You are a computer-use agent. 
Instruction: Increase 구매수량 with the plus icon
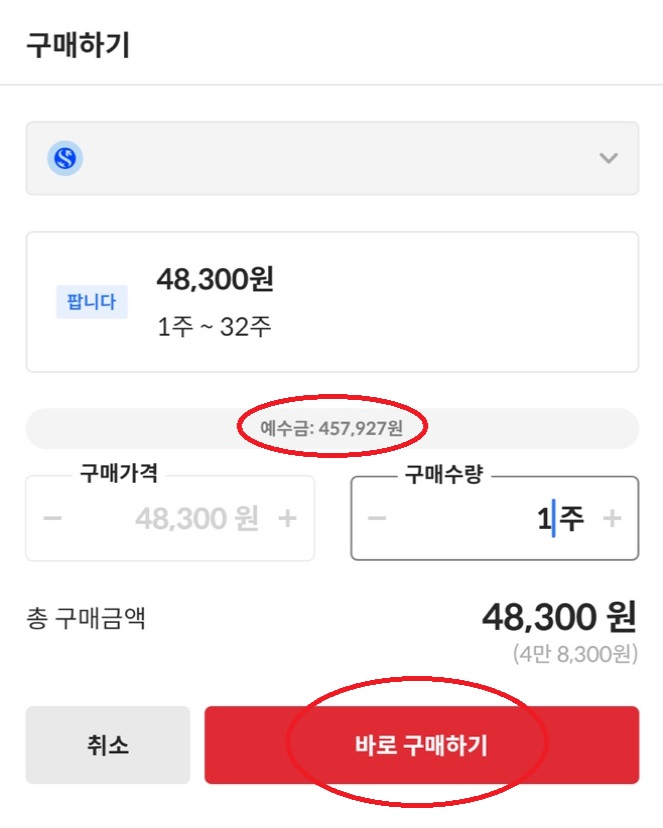pyautogui.click(x=612, y=518)
